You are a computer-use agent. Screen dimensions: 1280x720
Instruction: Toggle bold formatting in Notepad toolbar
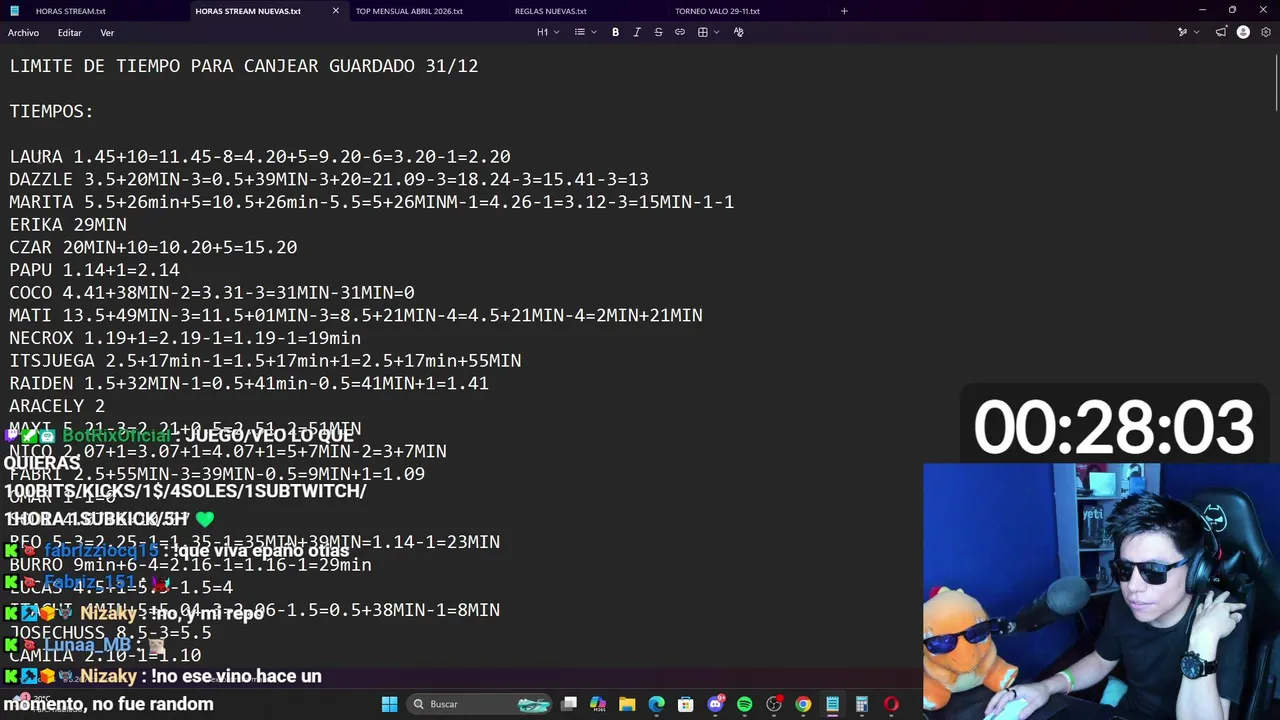click(615, 32)
